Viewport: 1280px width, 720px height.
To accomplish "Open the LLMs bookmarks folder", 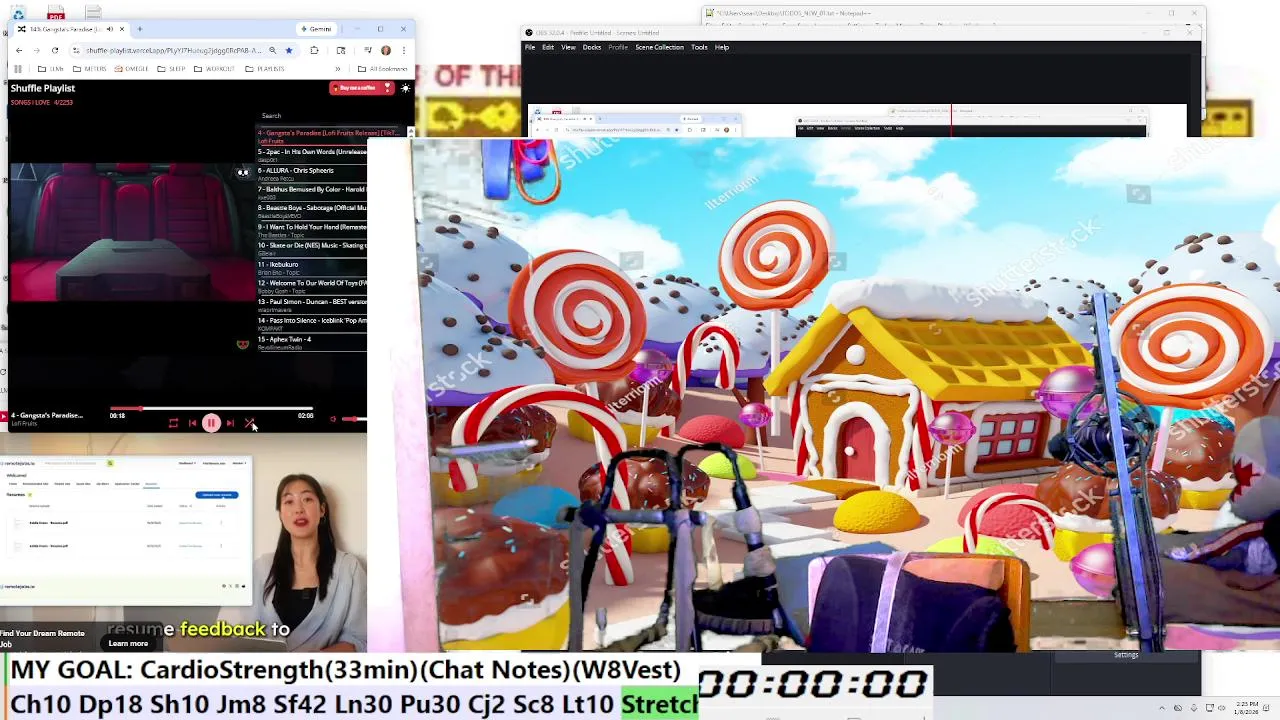I will (51, 69).
